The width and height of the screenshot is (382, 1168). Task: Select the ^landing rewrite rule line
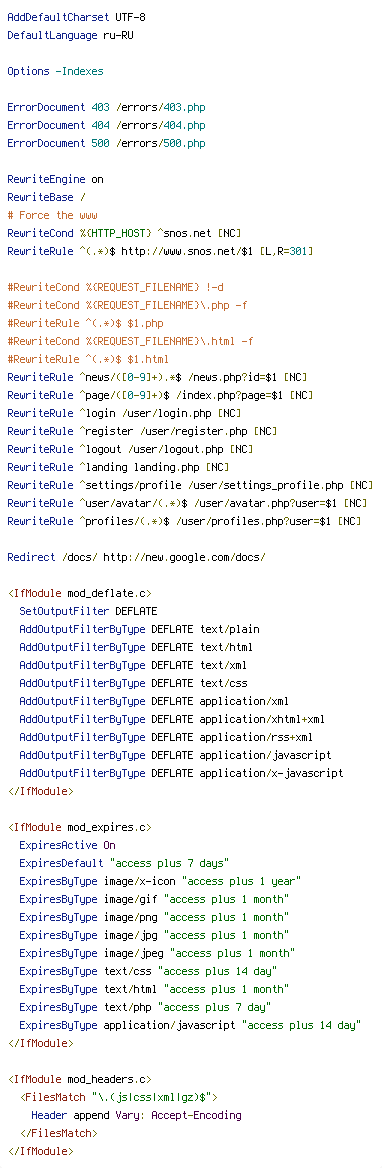tap(118, 468)
